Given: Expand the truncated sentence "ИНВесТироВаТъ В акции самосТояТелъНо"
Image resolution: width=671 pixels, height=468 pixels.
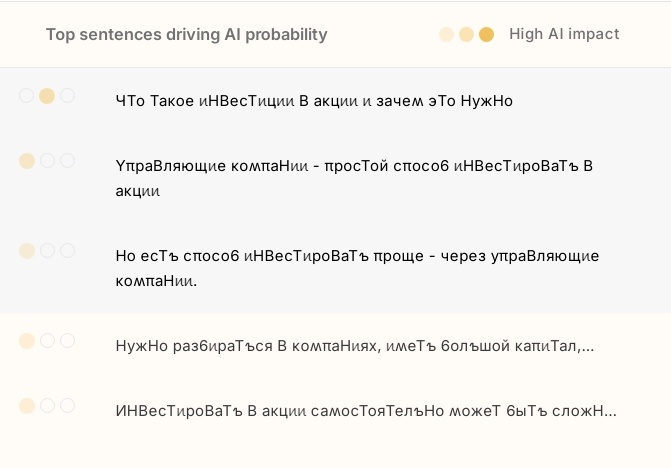Looking at the screenshot, I should coord(366,411).
